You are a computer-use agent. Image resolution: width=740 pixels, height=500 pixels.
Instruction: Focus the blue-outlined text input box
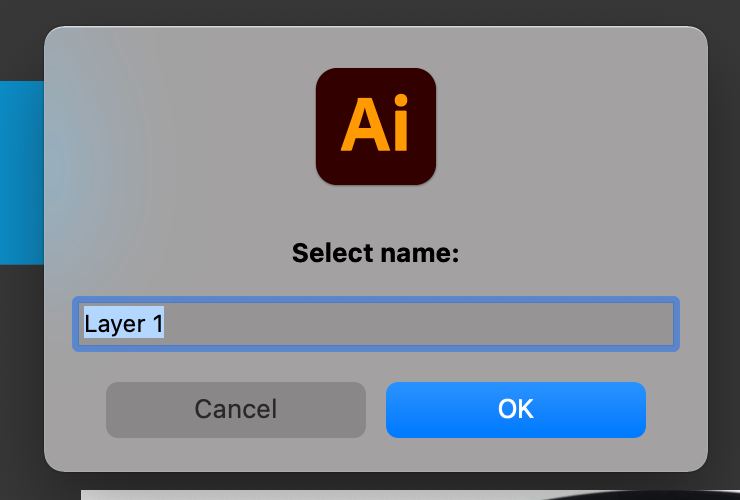[376, 324]
